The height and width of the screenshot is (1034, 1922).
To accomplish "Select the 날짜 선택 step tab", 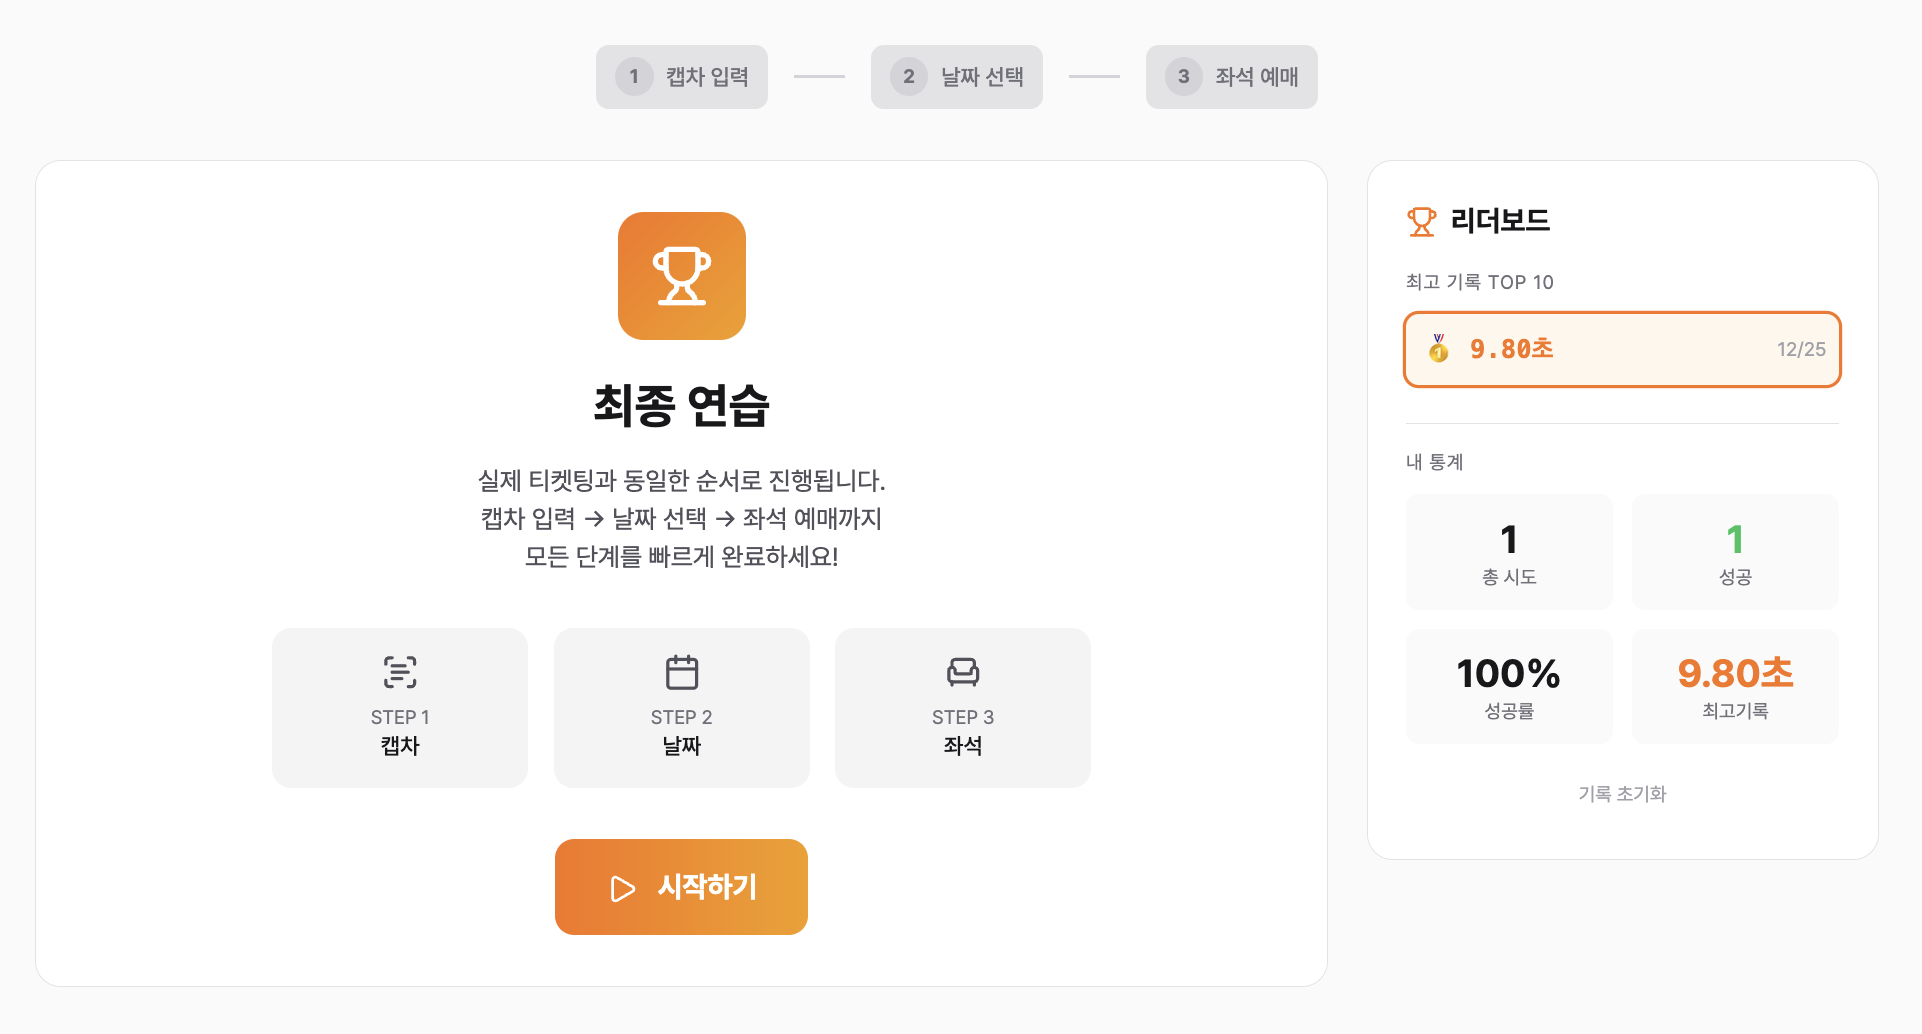I will pyautogui.click(x=957, y=77).
